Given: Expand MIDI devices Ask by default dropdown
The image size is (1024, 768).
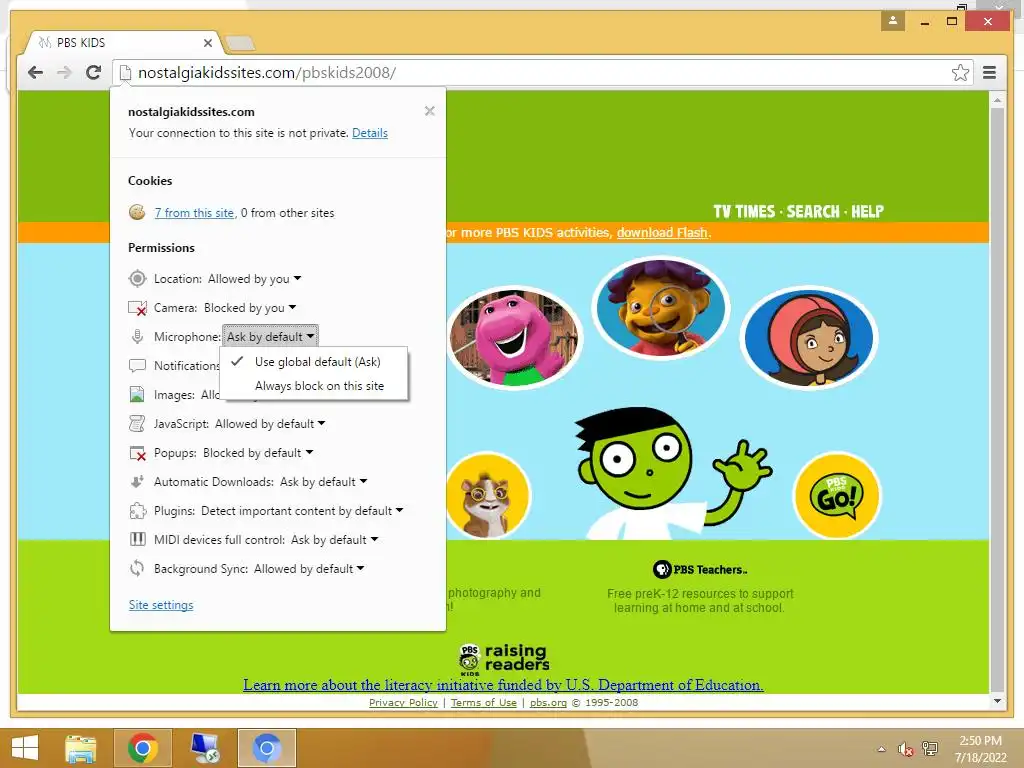Looking at the screenshot, I should 334,539.
